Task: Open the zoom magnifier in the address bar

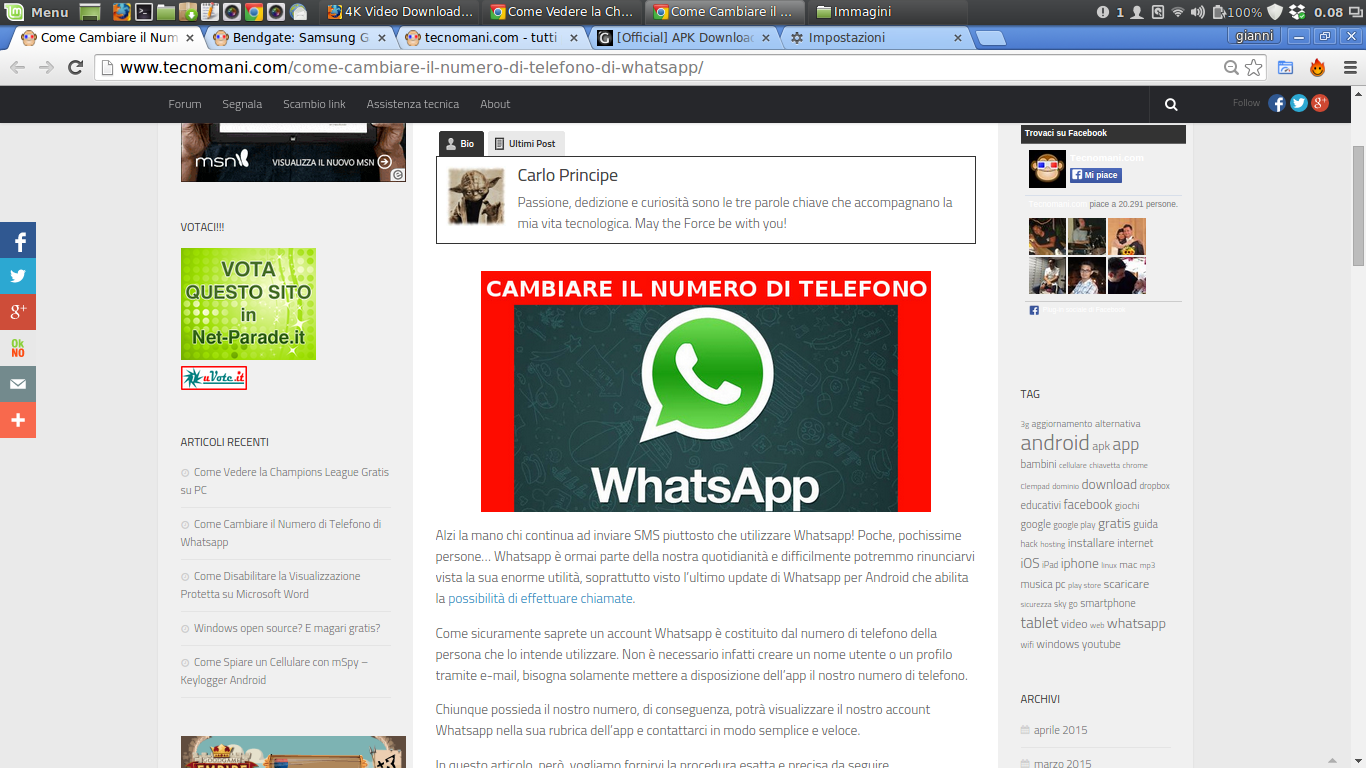Action: click(x=1232, y=67)
